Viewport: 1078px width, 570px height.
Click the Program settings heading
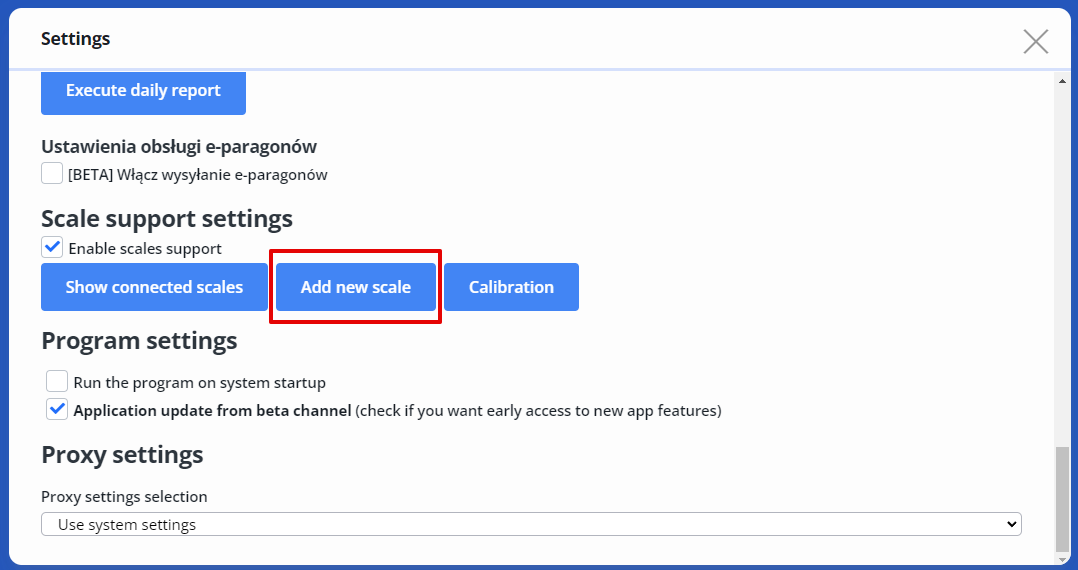(139, 341)
